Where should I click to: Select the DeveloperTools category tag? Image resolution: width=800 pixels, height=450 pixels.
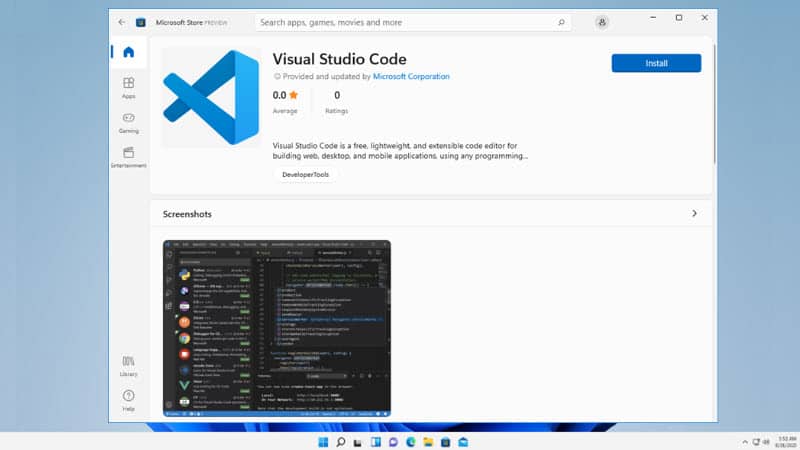click(305, 174)
